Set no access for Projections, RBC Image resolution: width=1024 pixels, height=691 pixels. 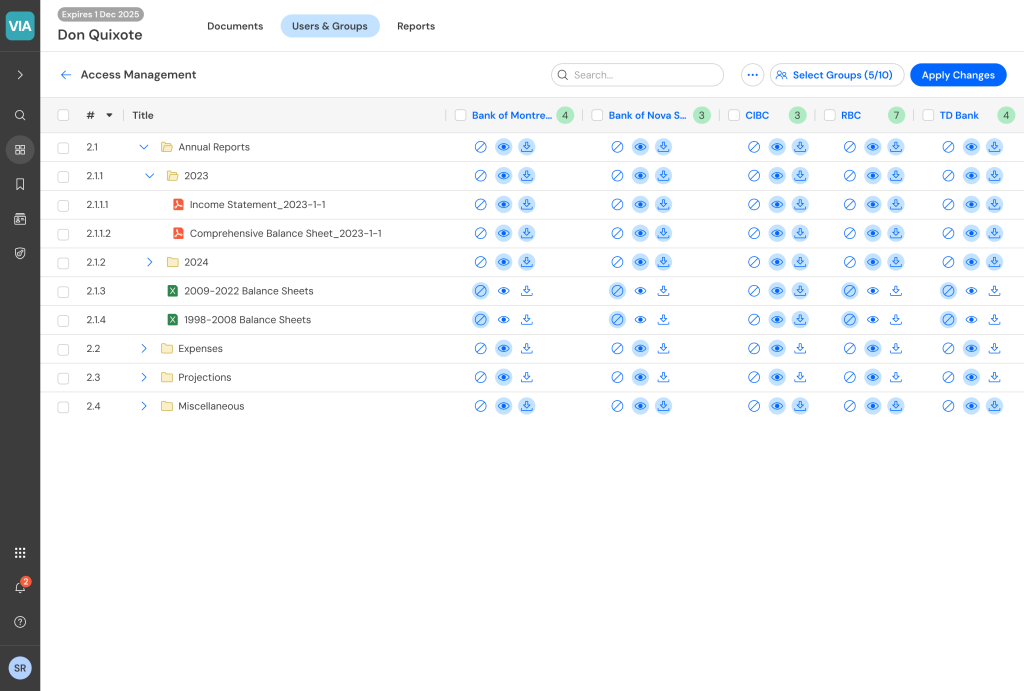point(850,377)
